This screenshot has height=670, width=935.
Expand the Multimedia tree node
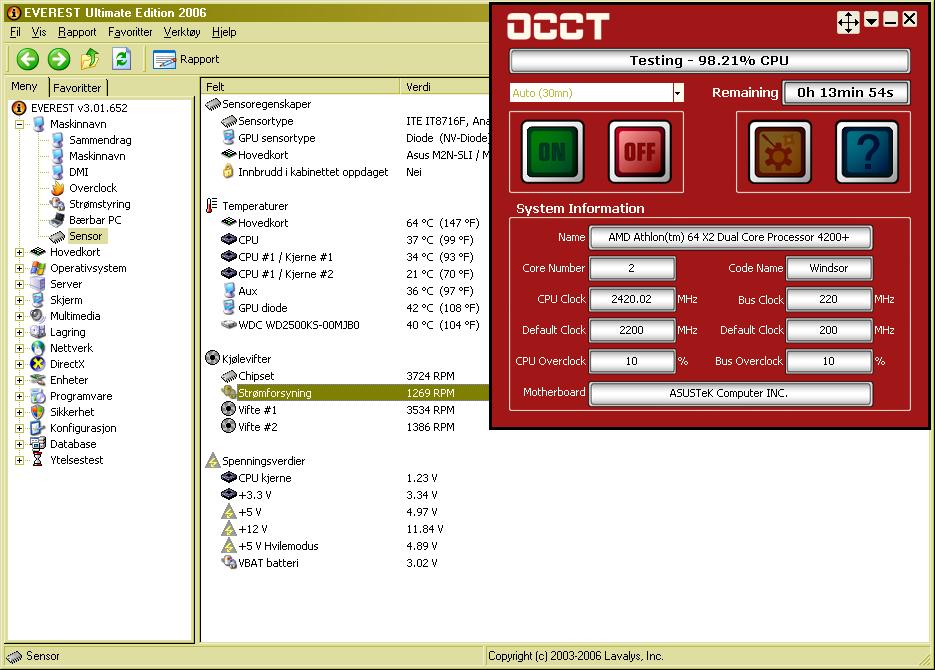20,317
